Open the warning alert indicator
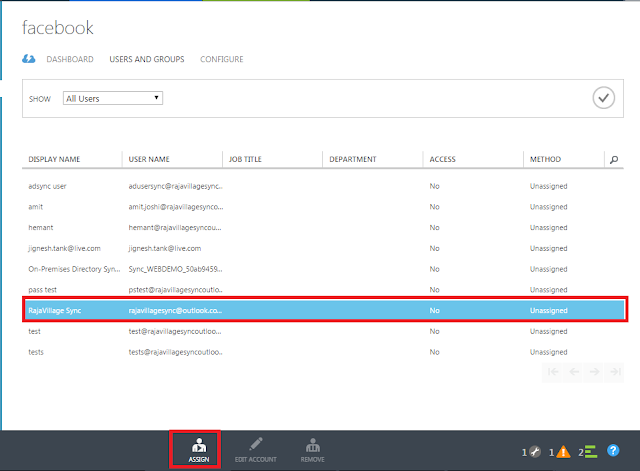Viewport: 640px width, 471px height. tap(560, 452)
